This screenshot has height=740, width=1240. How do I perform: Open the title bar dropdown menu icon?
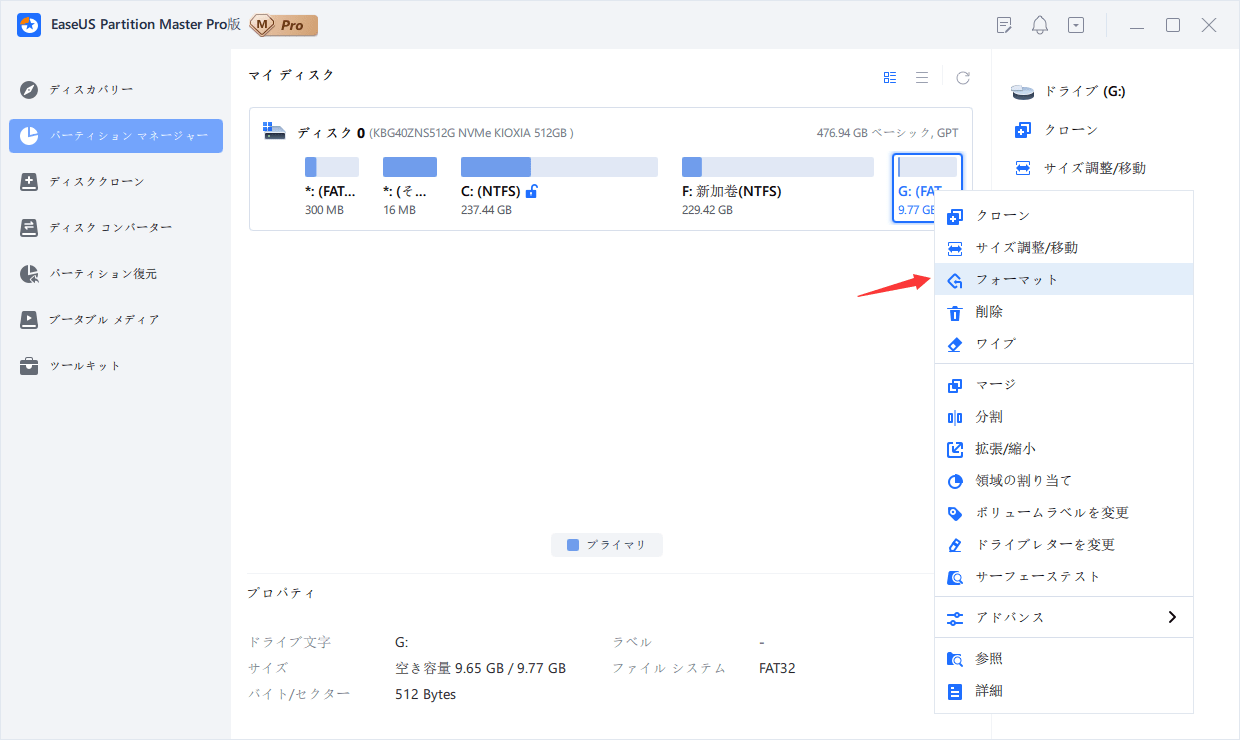coord(1076,26)
